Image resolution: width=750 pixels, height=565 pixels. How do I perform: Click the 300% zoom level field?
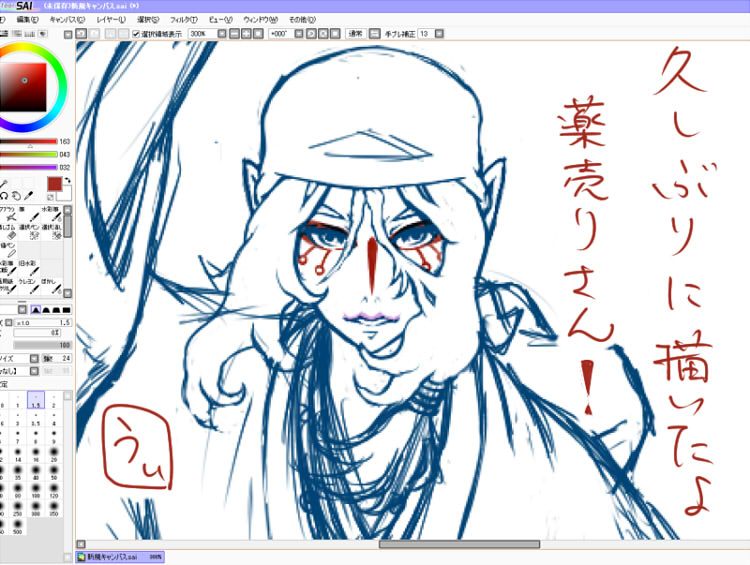point(202,34)
